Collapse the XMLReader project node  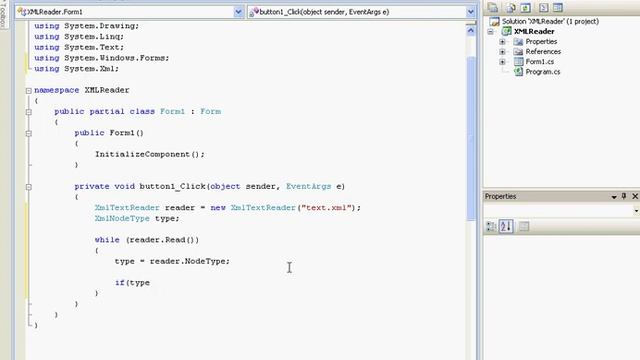point(491,31)
